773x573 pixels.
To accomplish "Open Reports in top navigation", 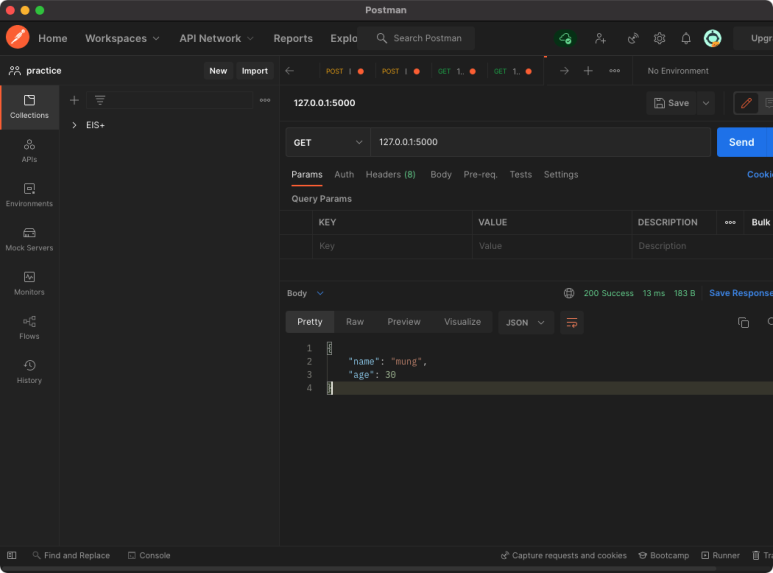I will (x=293, y=38).
